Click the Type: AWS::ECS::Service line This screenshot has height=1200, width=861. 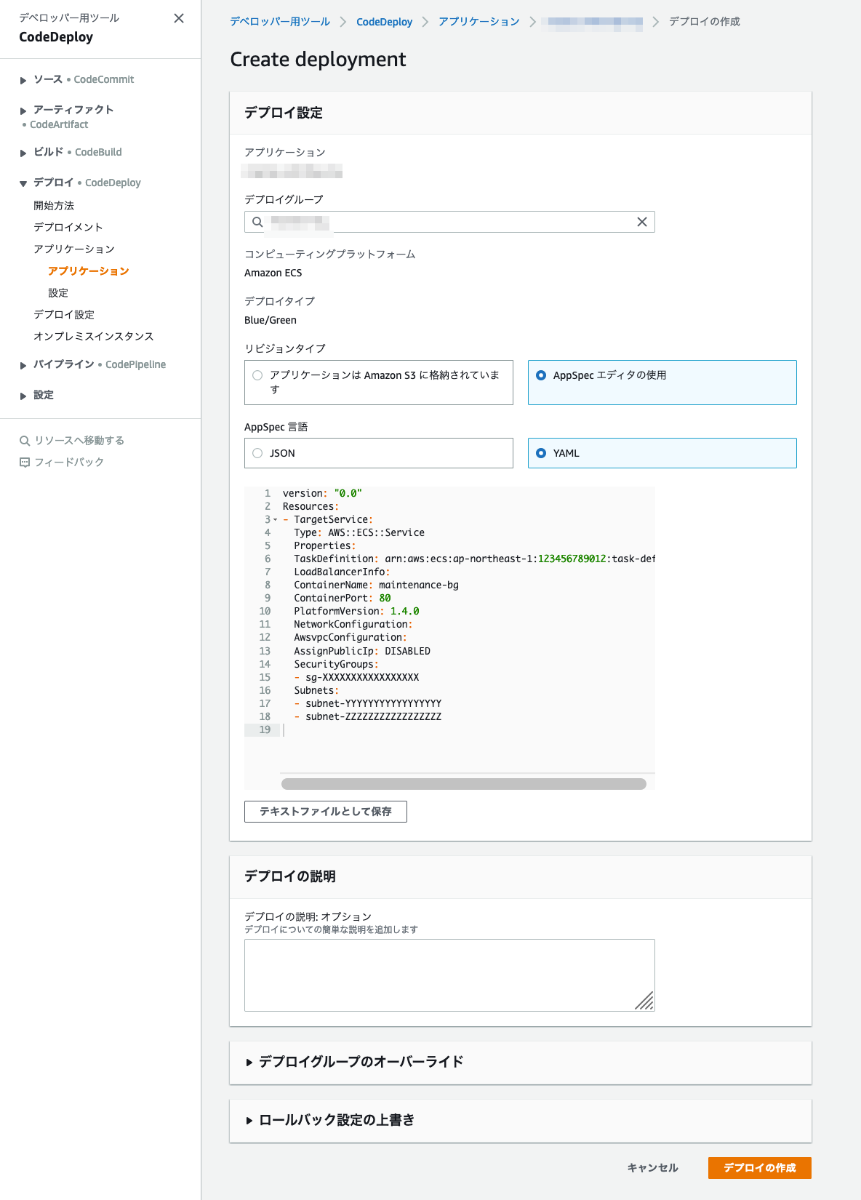click(359, 533)
